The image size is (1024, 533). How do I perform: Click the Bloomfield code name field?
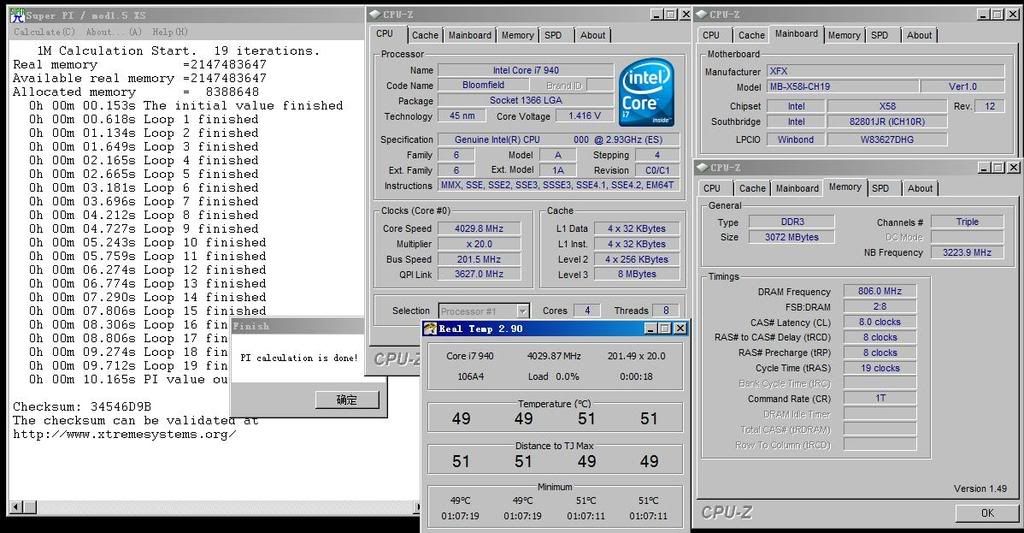pyautogui.click(x=483, y=85)
